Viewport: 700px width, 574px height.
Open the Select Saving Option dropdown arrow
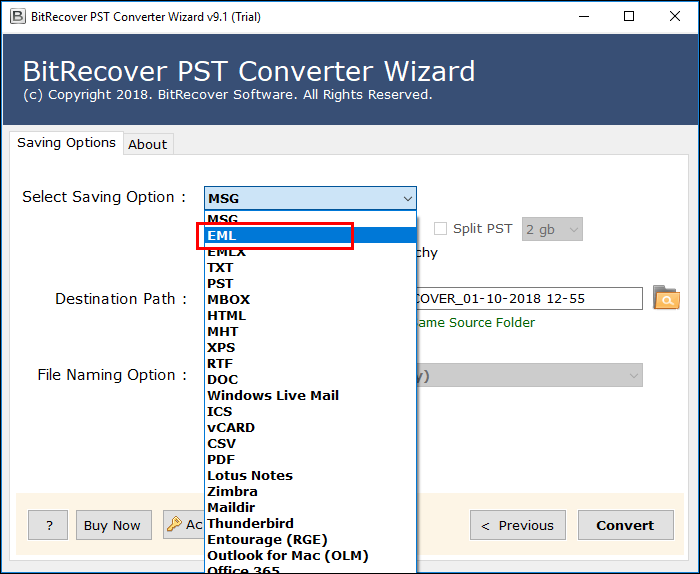[406, 198]
